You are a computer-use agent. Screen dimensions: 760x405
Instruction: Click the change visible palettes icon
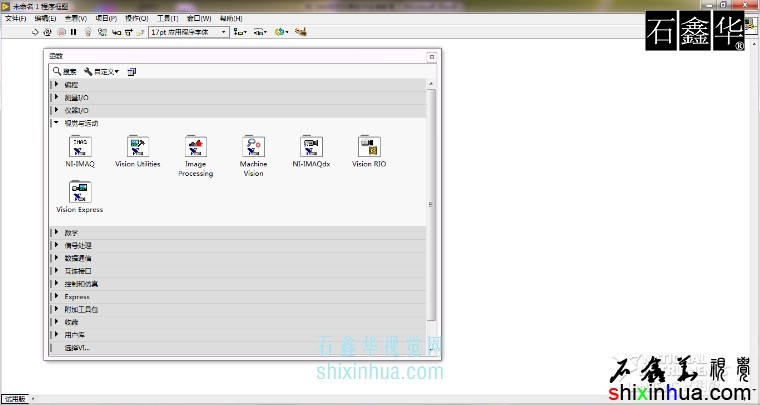point(132,72)
